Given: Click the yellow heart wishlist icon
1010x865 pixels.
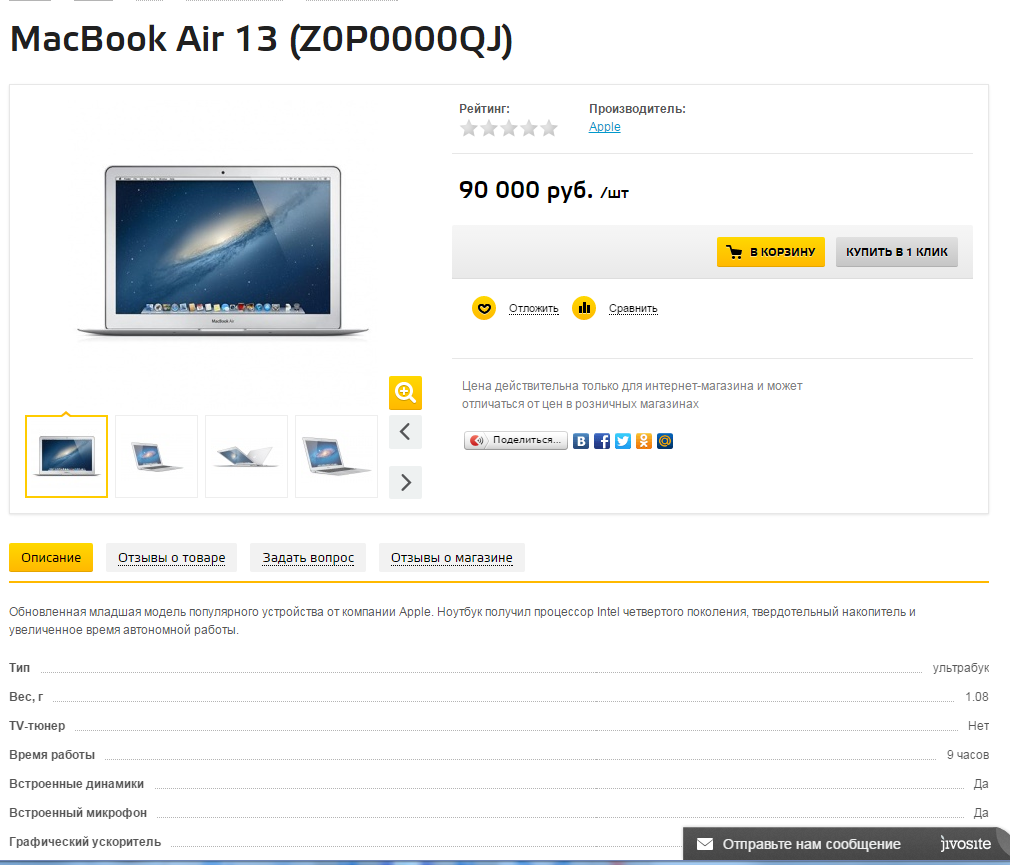Looking at the screenshot, I should [x=484, y=309].
